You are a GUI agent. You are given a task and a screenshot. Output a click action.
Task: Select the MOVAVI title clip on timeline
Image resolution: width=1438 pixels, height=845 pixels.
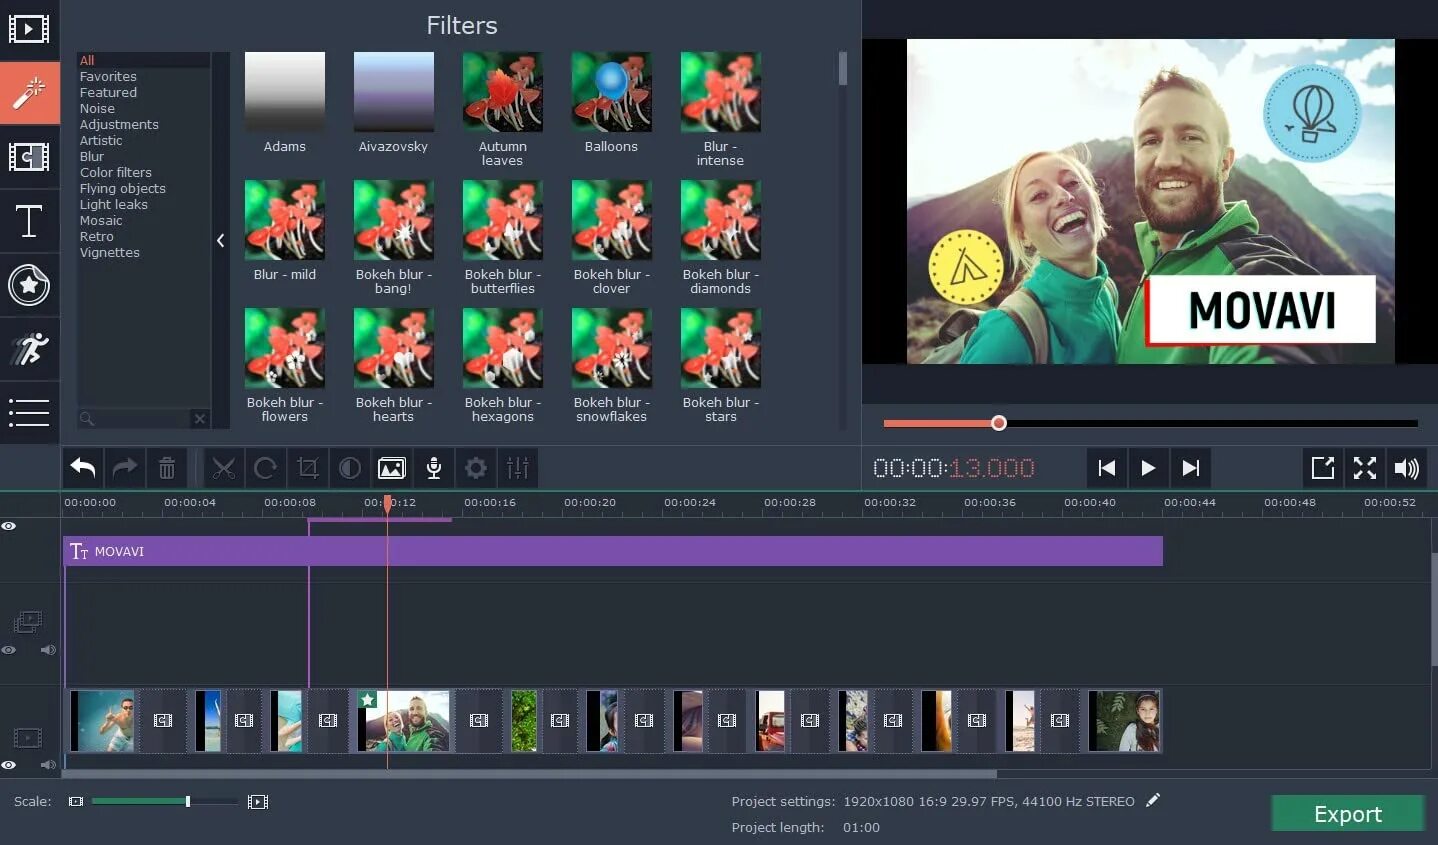click(613, 551)
